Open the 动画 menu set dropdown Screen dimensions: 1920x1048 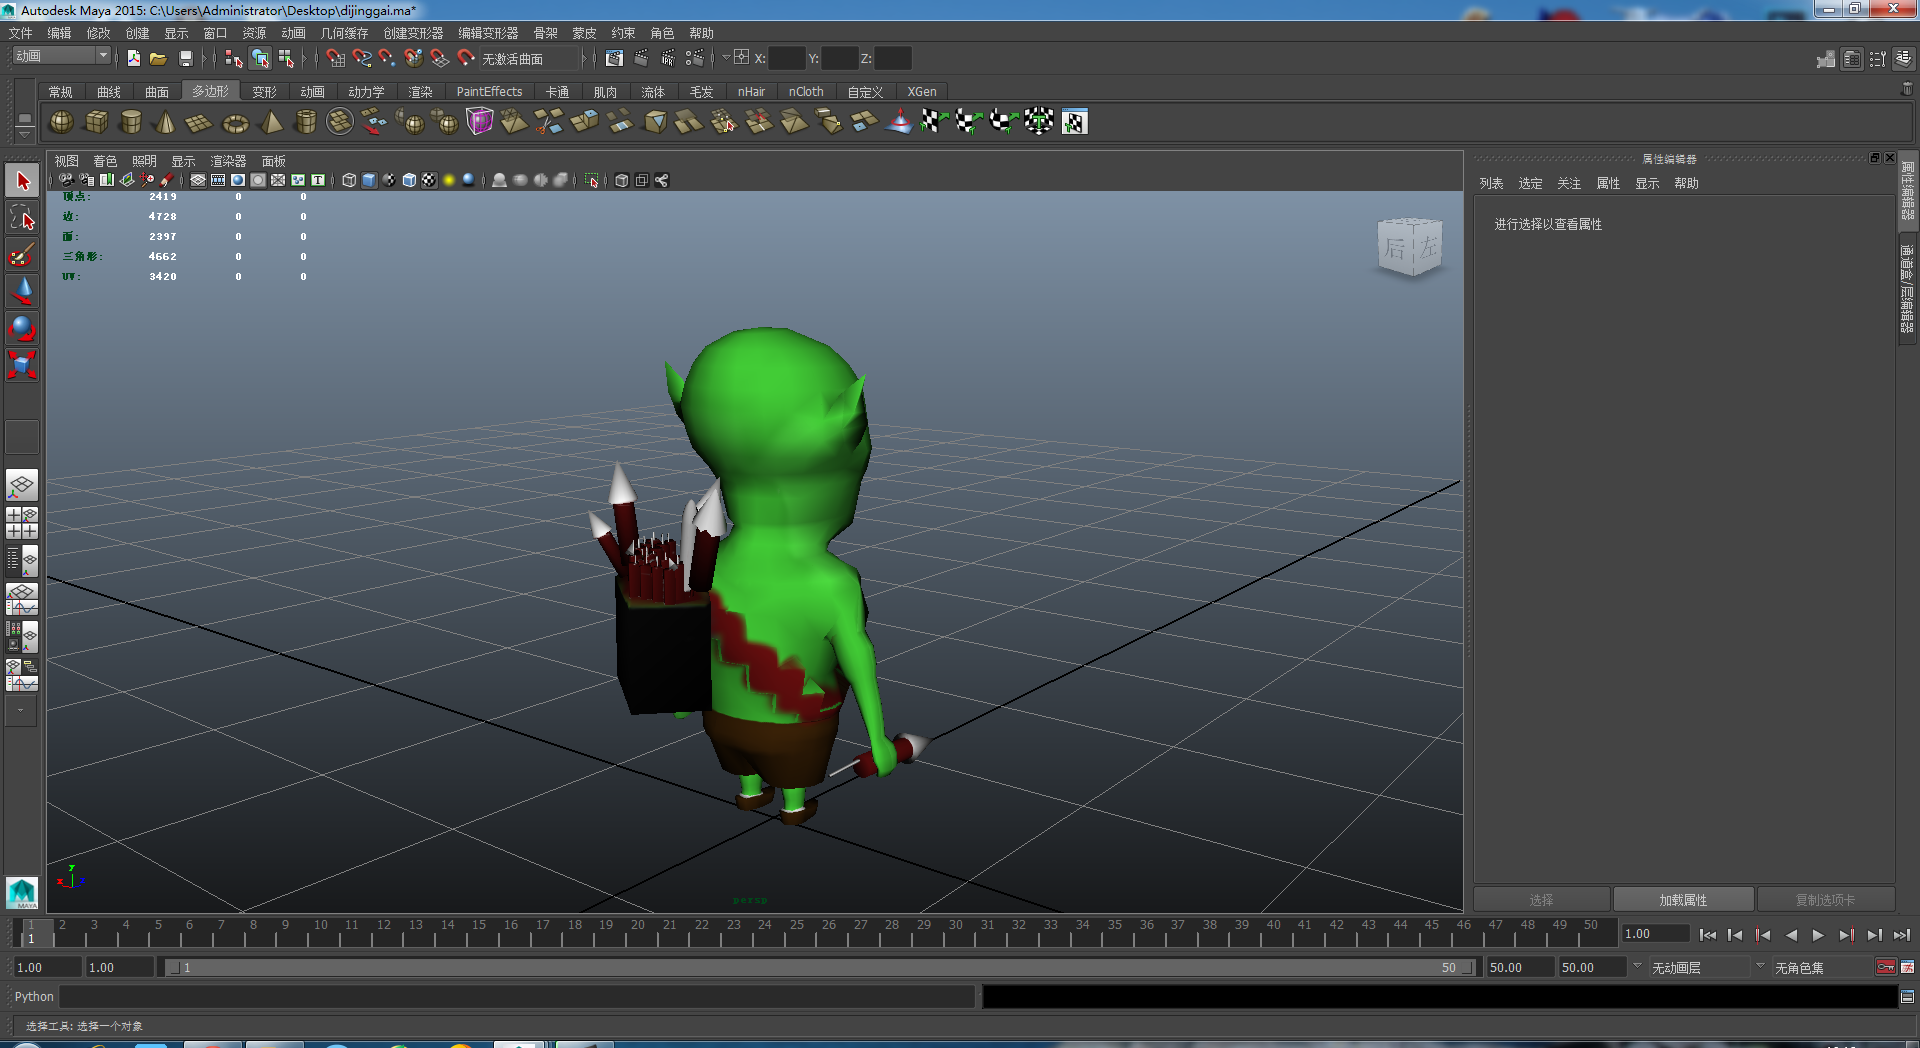click(61, 56)
